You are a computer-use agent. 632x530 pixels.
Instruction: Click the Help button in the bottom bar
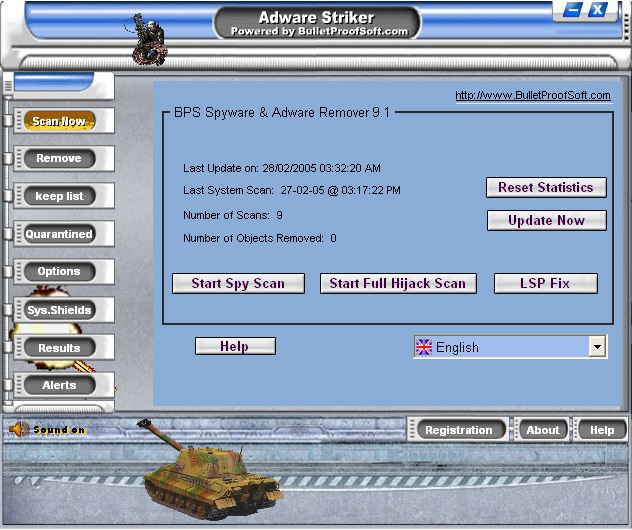(602, 430)
